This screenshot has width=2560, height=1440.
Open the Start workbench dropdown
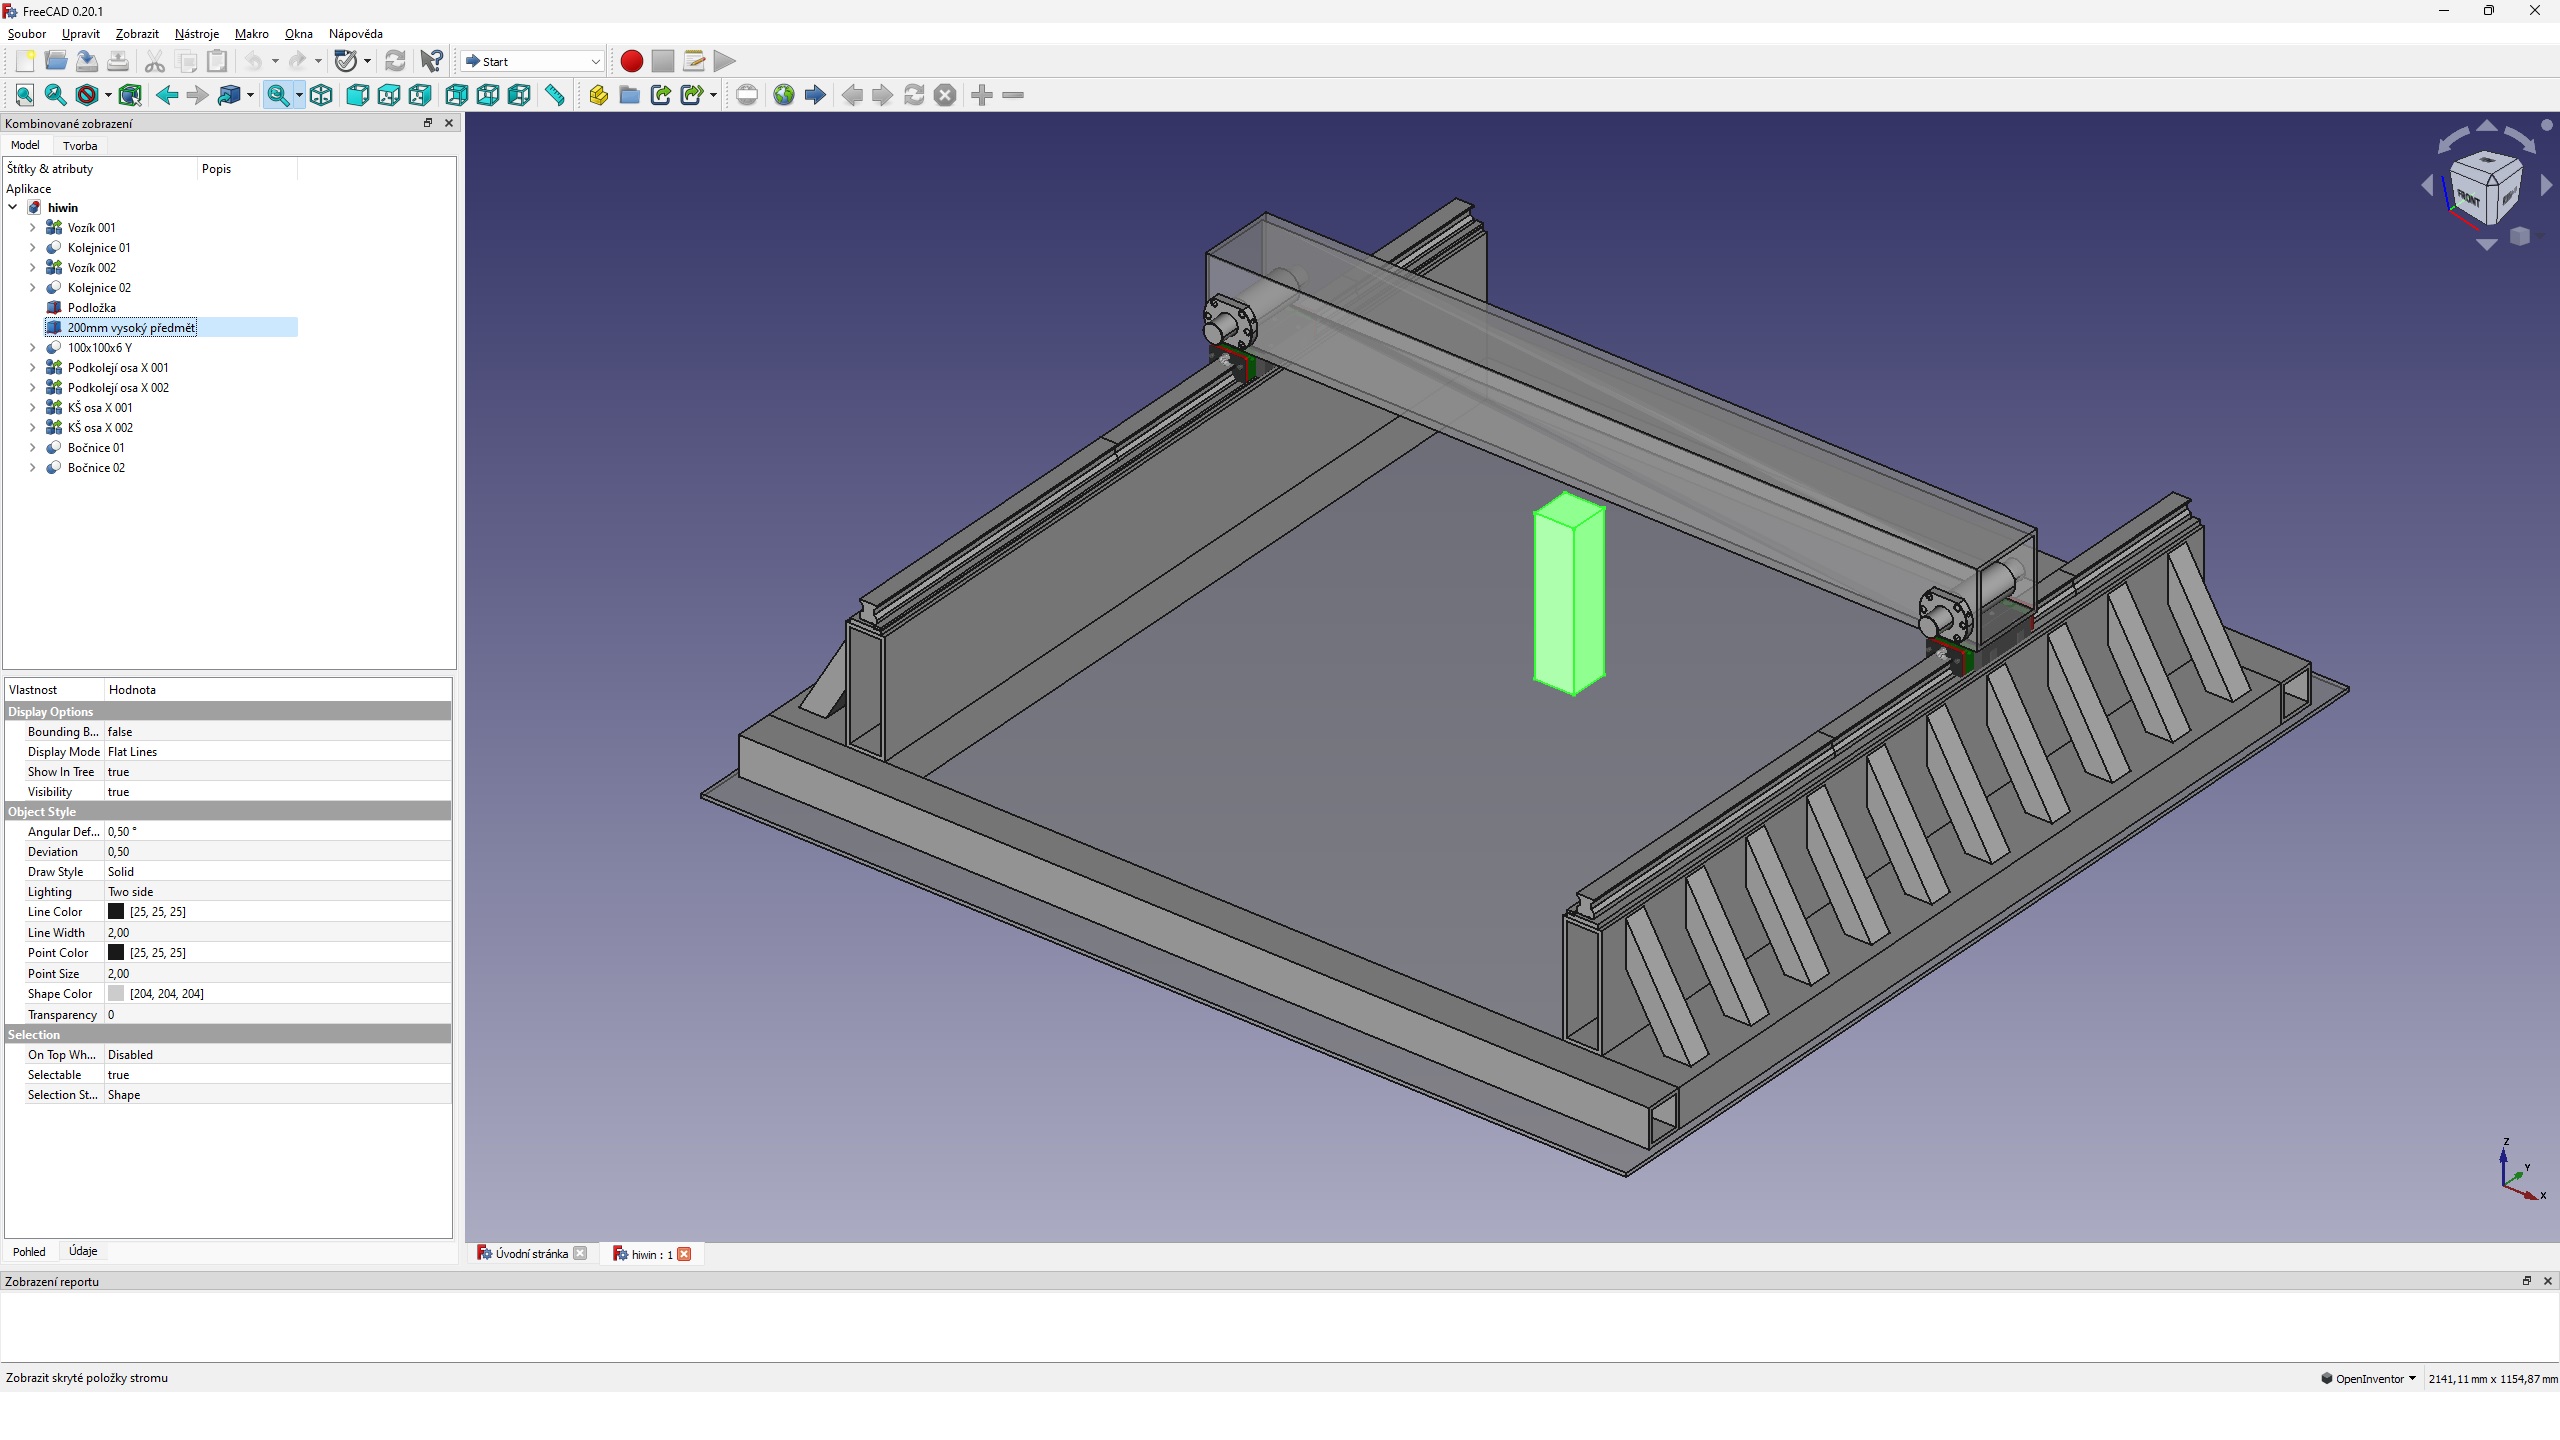click(x=532, y=61)
